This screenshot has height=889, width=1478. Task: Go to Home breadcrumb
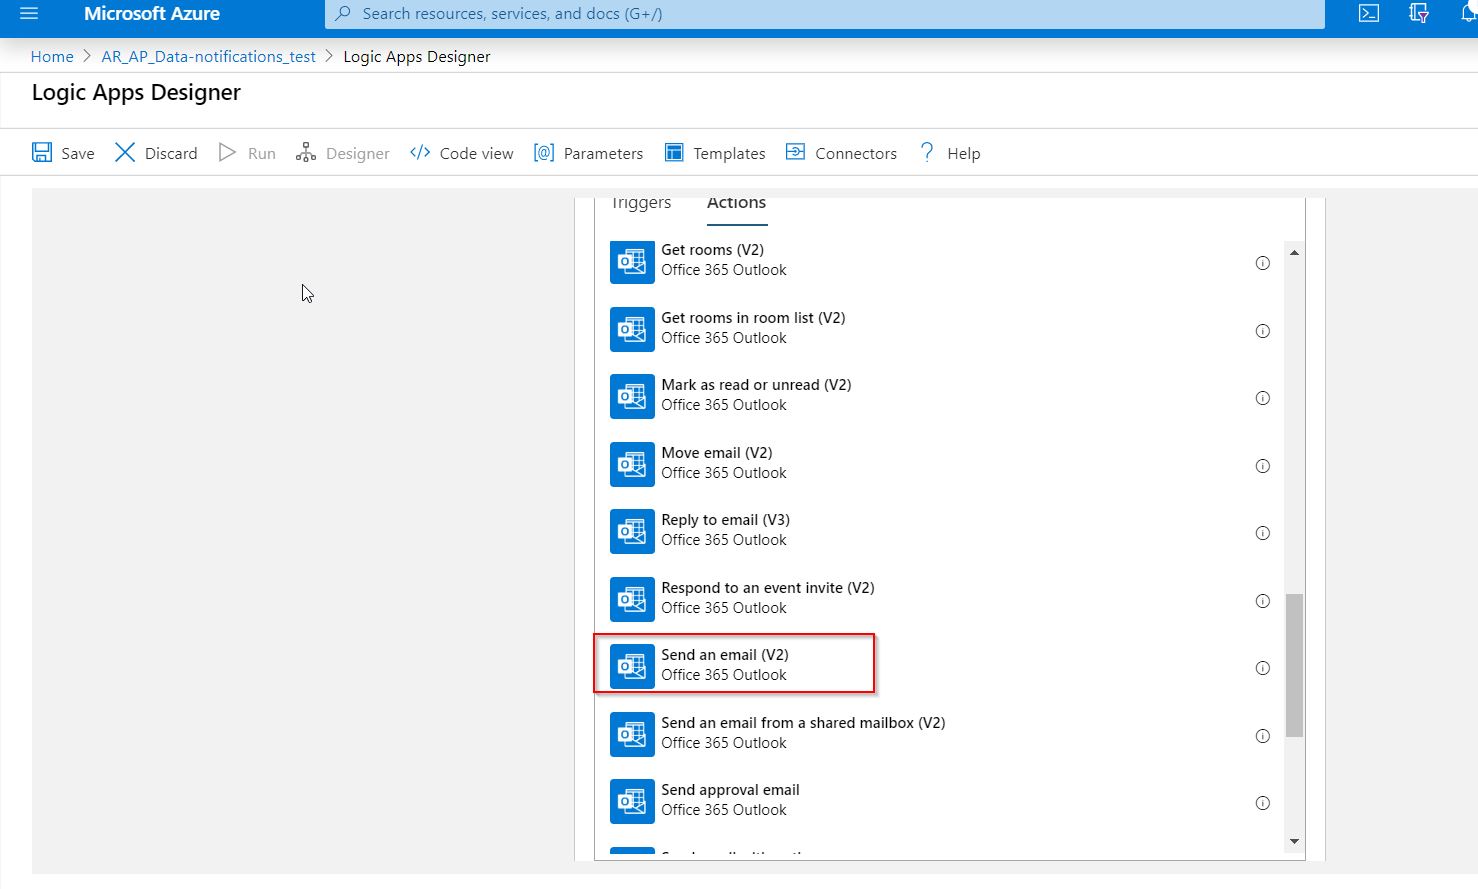pos(52,56)
